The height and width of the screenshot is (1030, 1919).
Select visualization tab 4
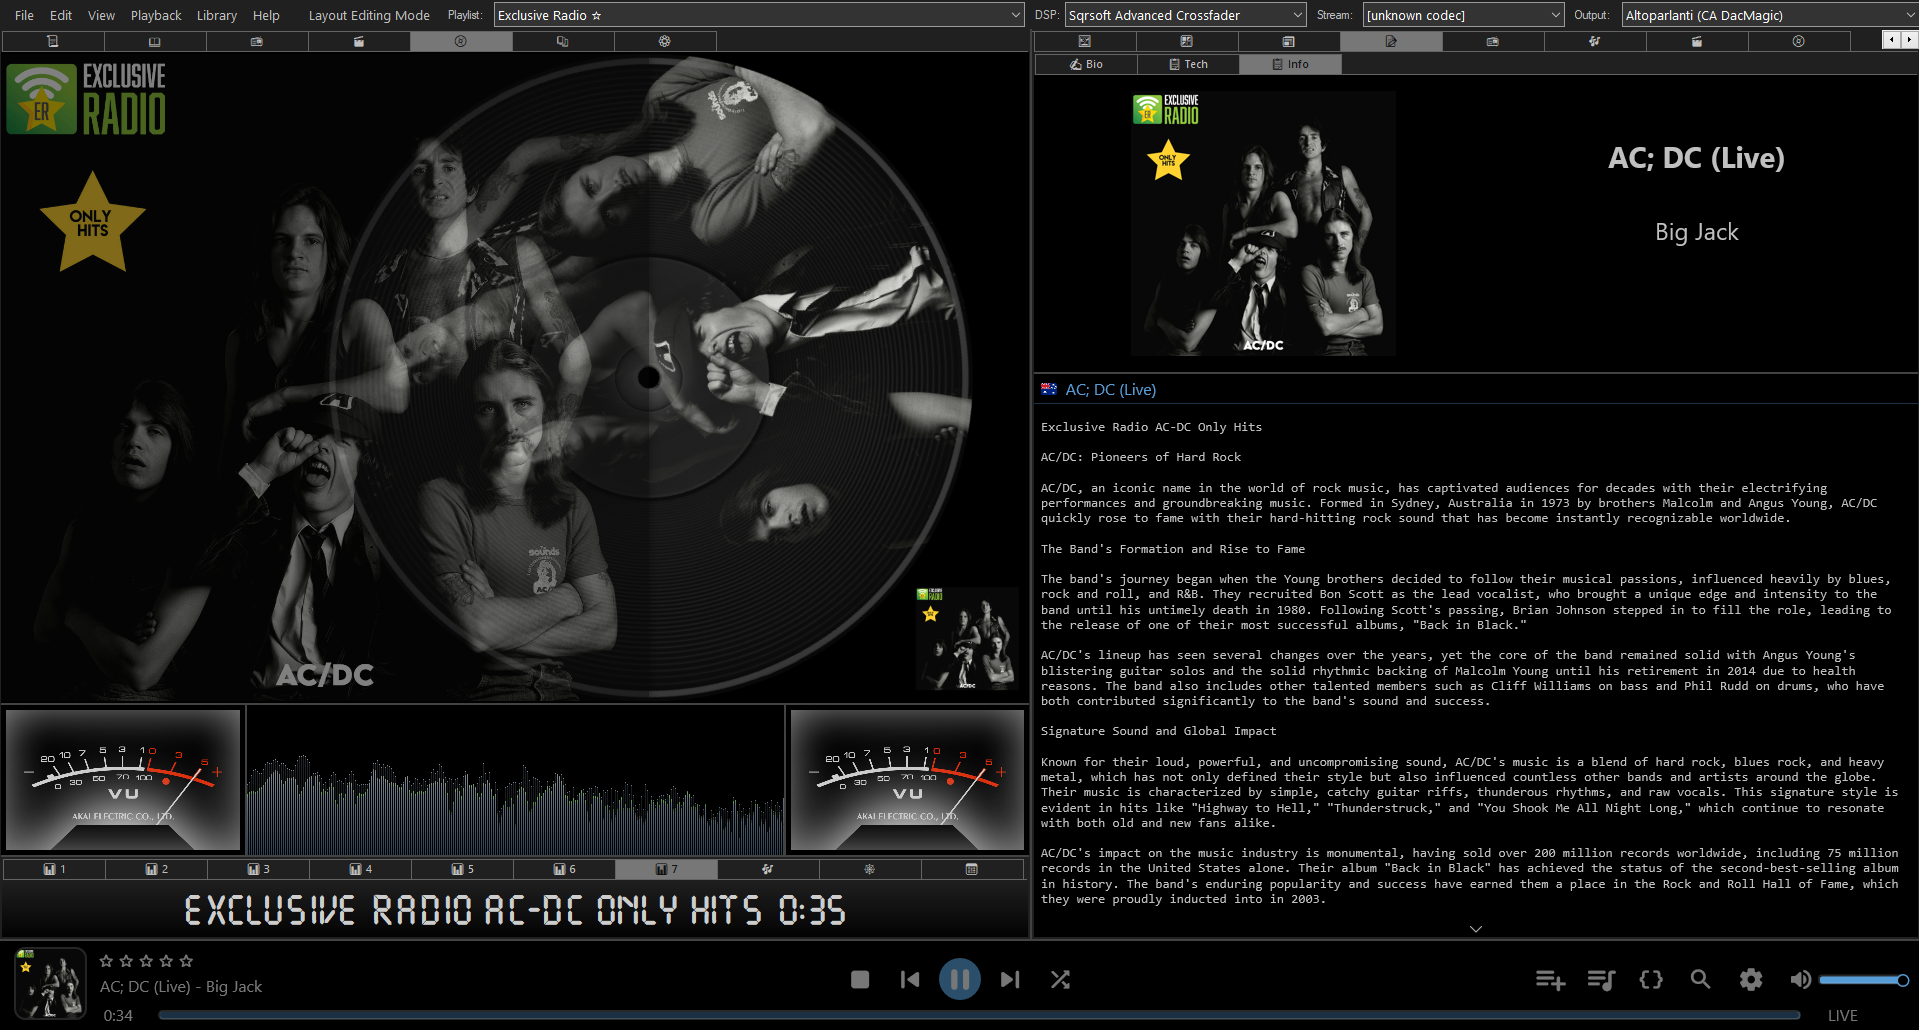(x=360, y=869)
